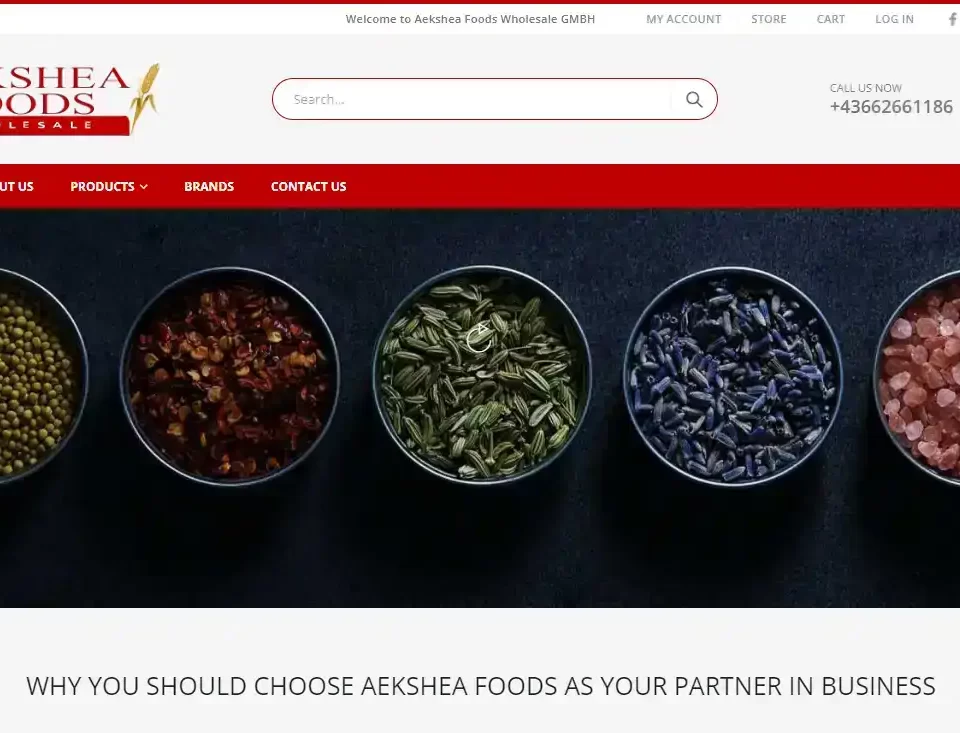This screenshot has height=733, width=960.
Task: Click the 'Why you should choose Aekshea' heading
Action: (481, 686)
